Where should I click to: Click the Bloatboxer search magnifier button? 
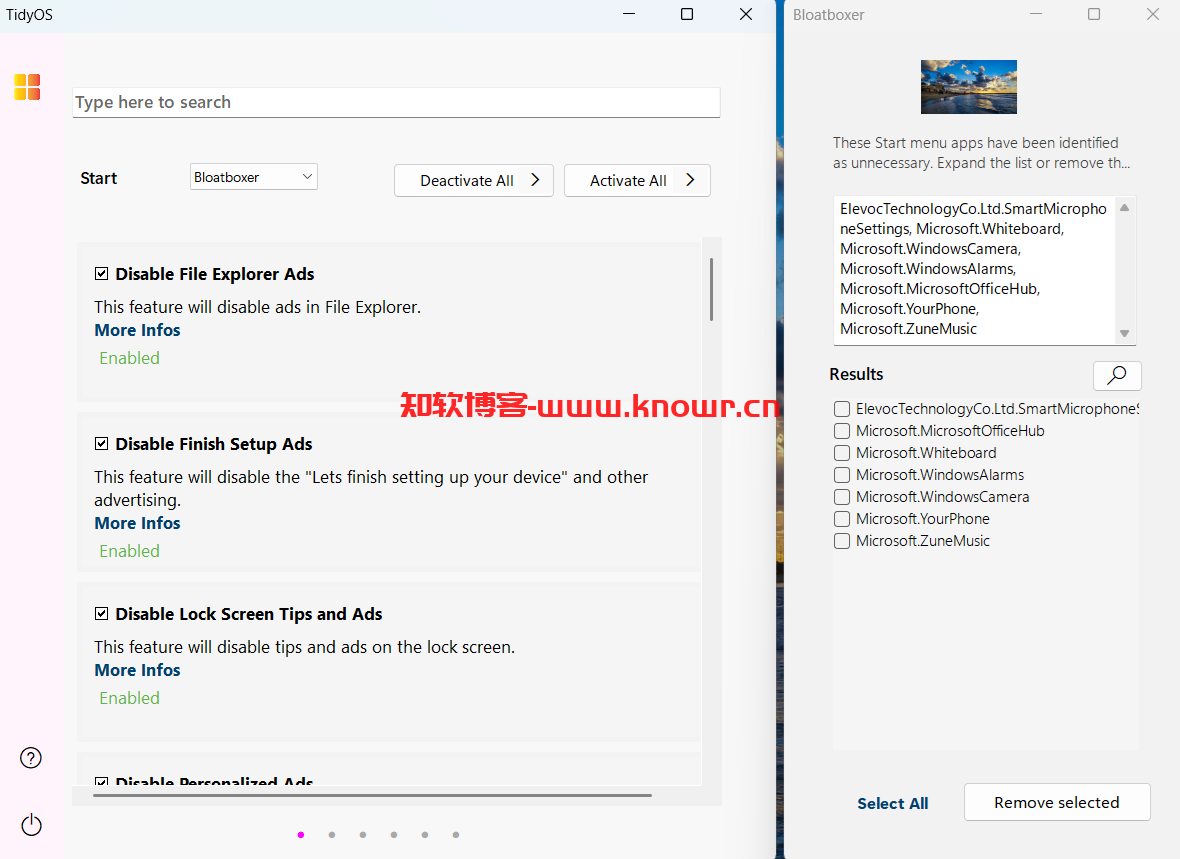coord(1117,375)
